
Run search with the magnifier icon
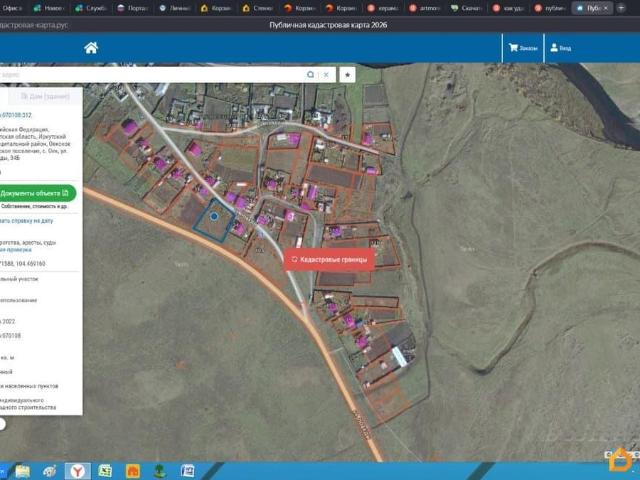(311, 75)
